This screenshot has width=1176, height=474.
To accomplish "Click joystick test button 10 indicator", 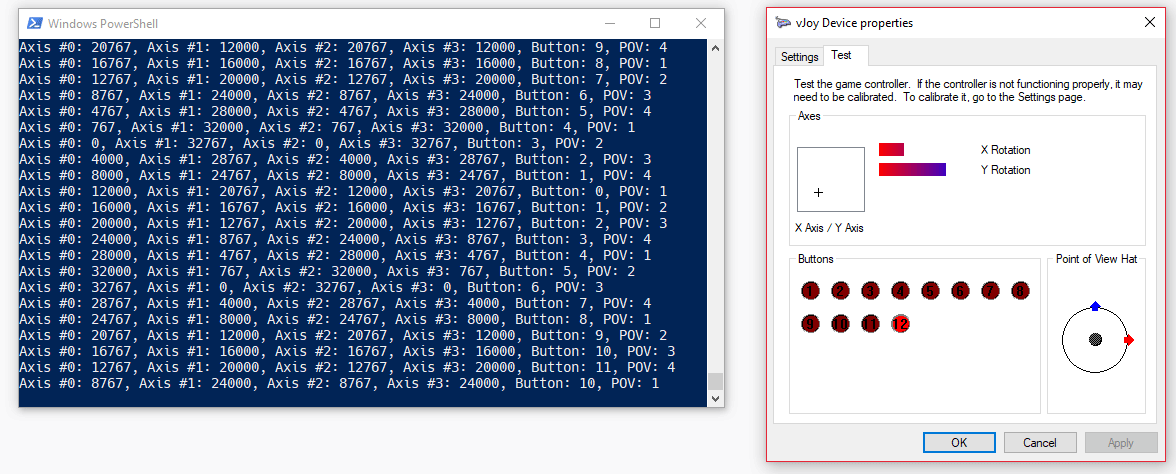I will (x=841, y=324).
